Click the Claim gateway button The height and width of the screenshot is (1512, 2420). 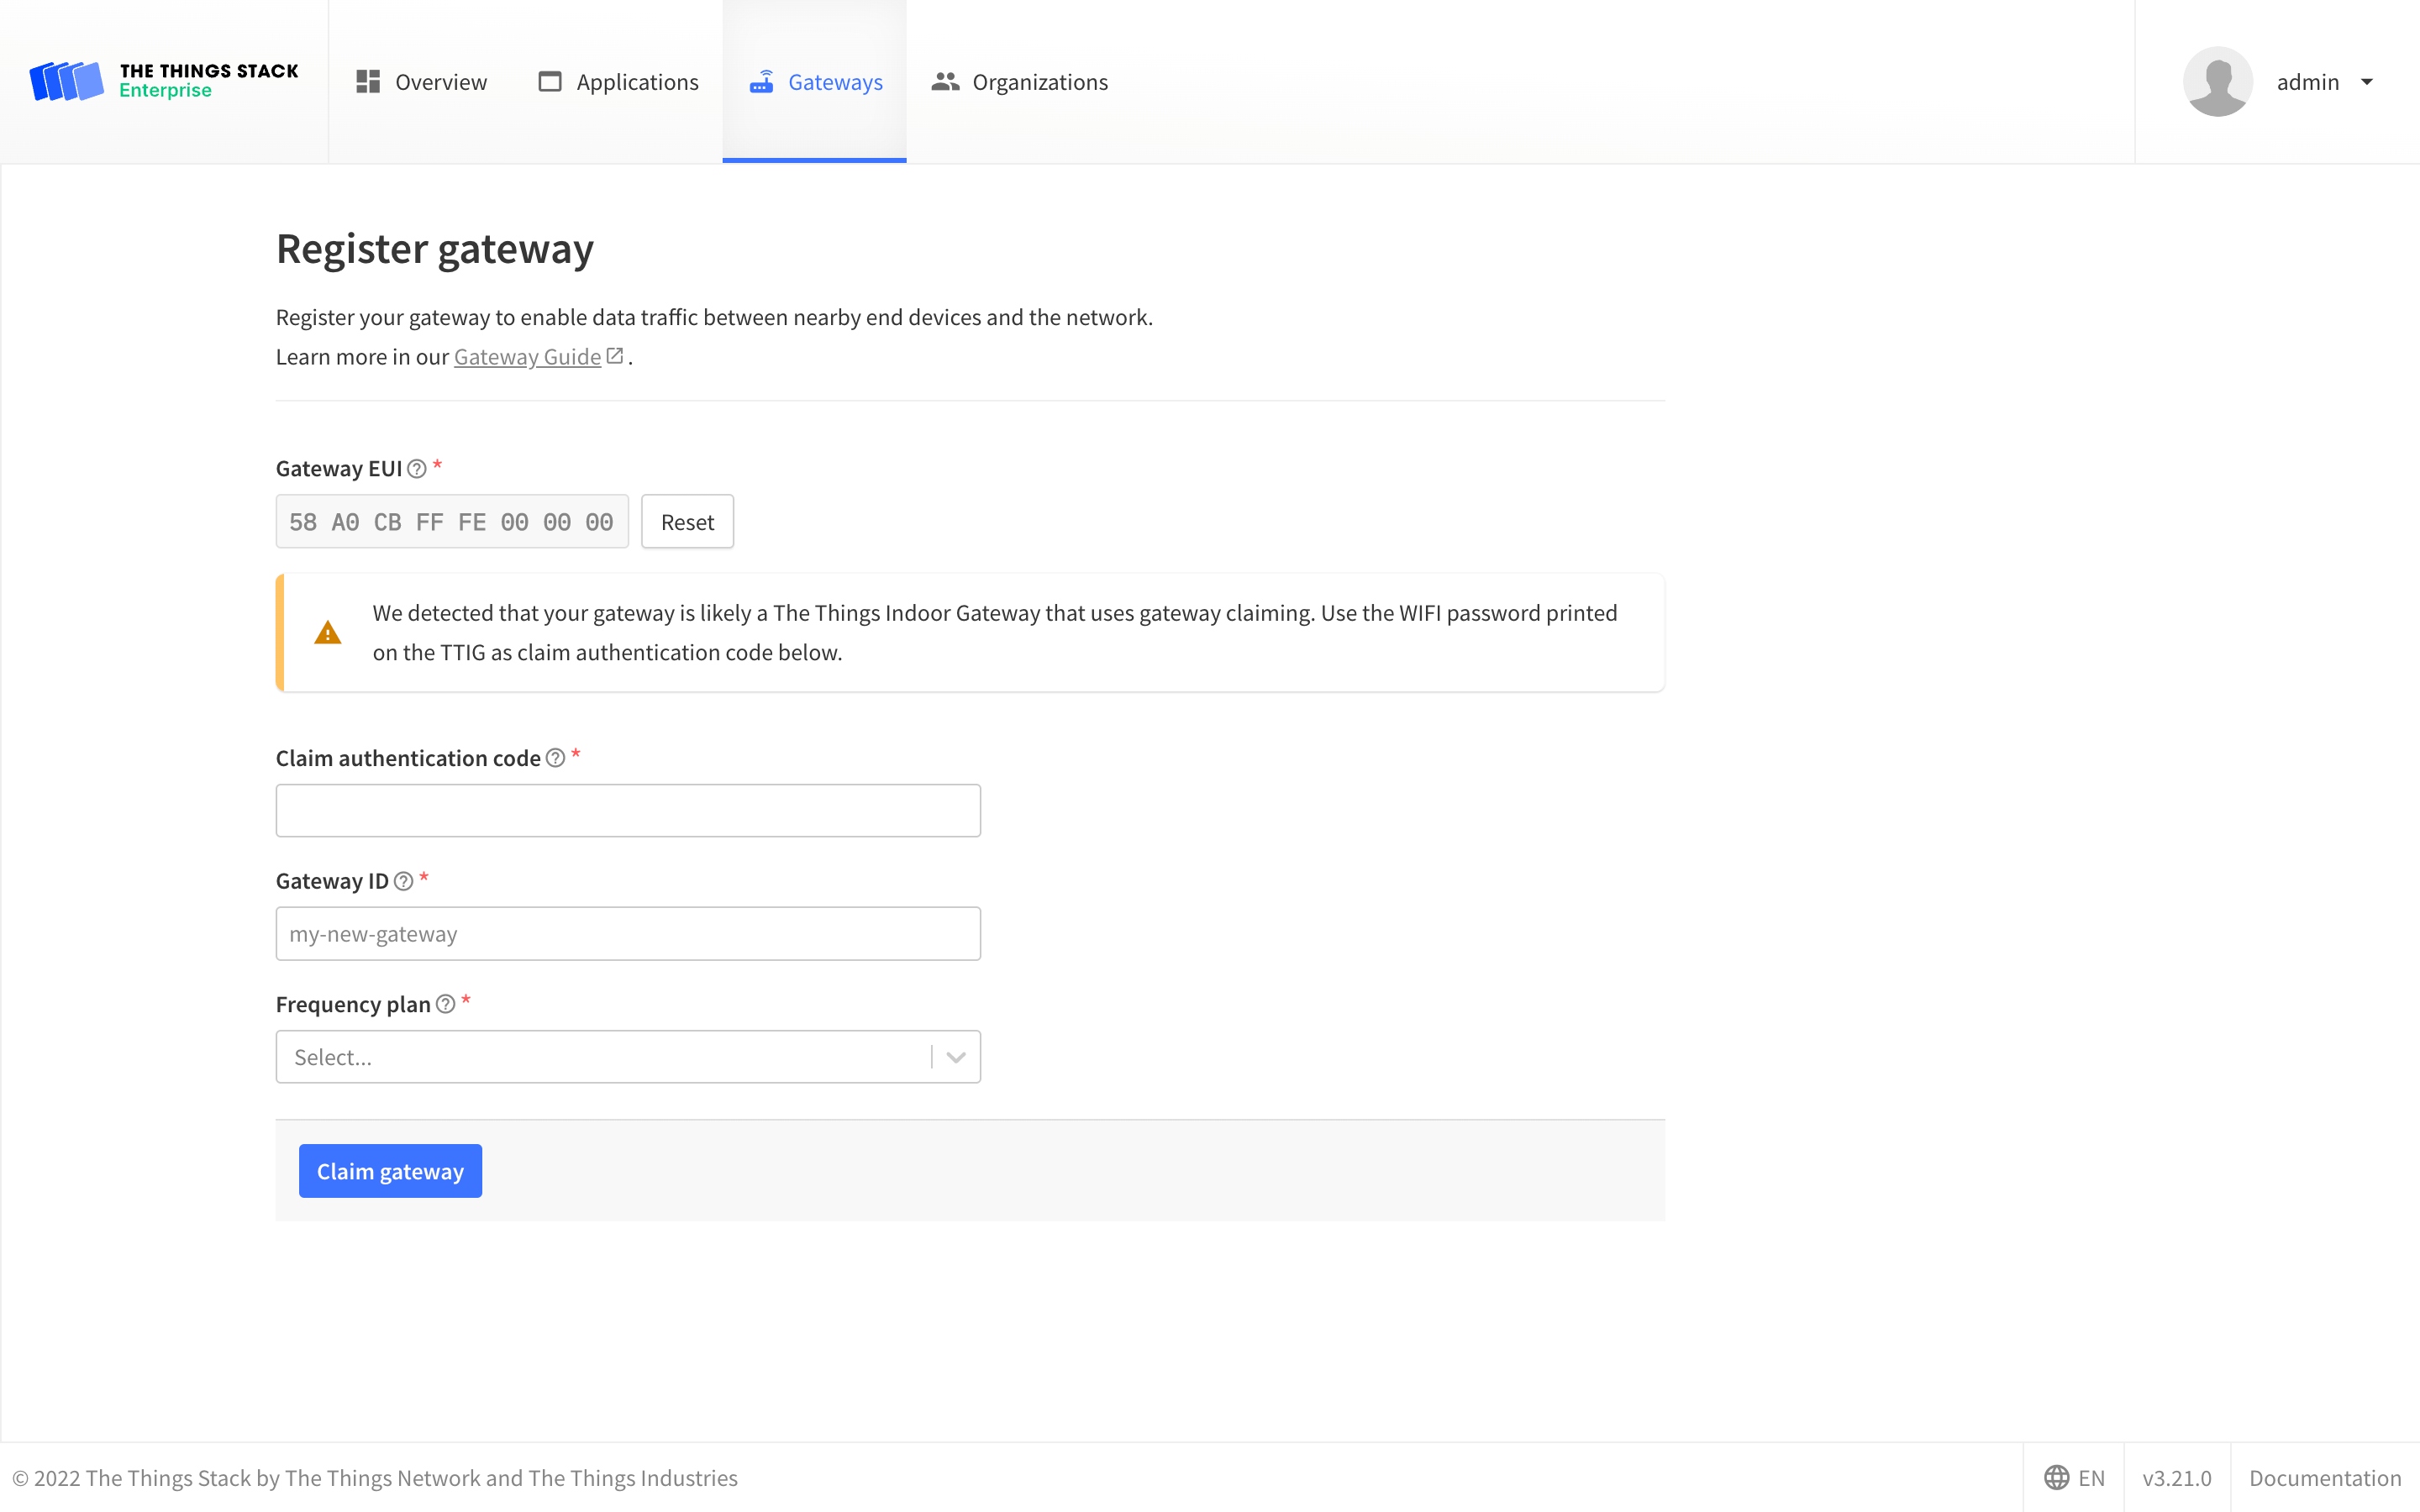point(390,1170)
